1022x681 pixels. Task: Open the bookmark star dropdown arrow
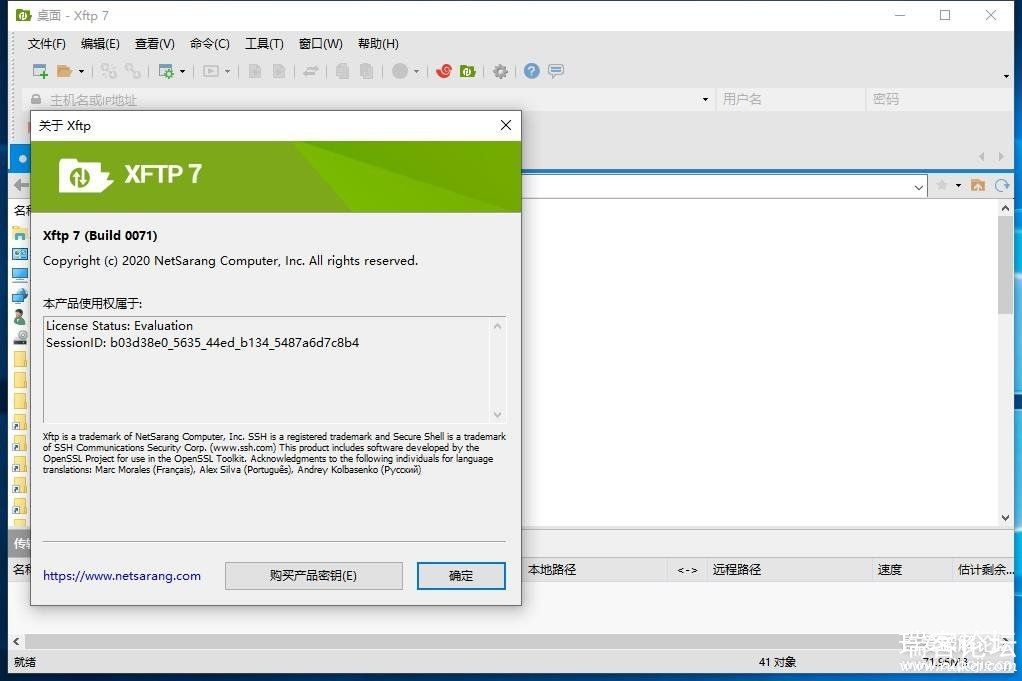958,186
